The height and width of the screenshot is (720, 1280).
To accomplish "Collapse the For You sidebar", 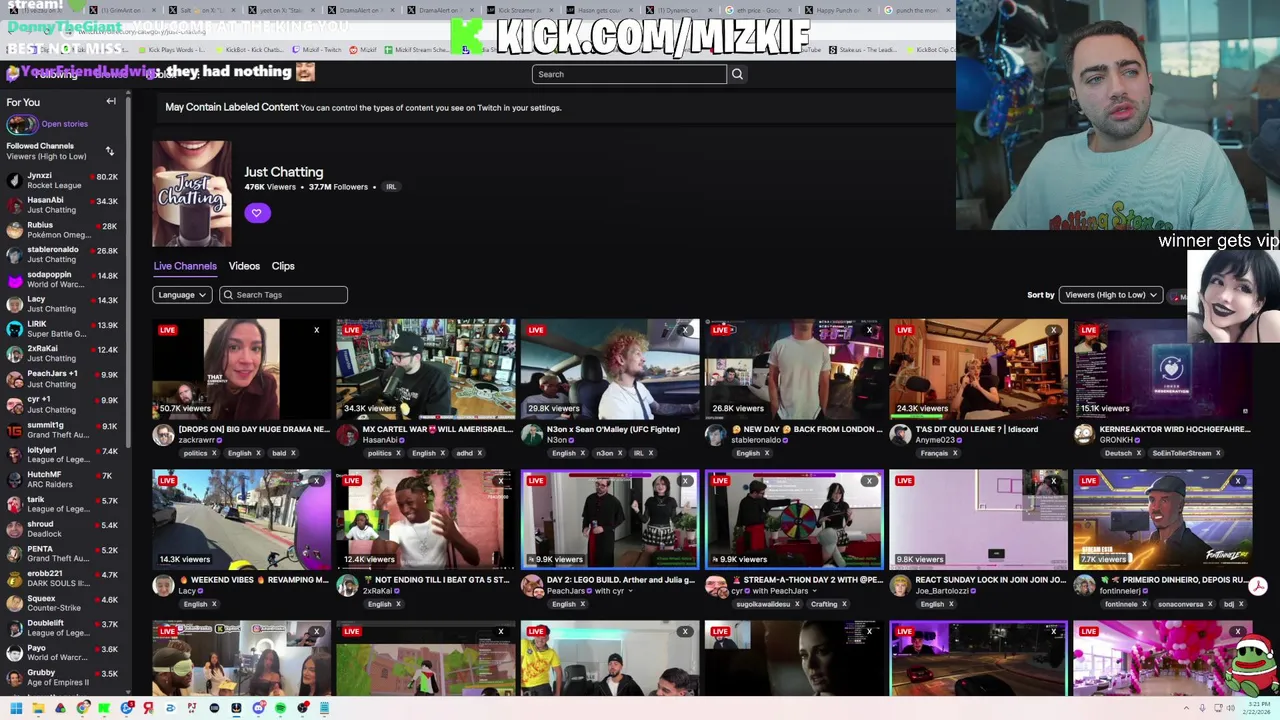I will (x=111, y=101).
